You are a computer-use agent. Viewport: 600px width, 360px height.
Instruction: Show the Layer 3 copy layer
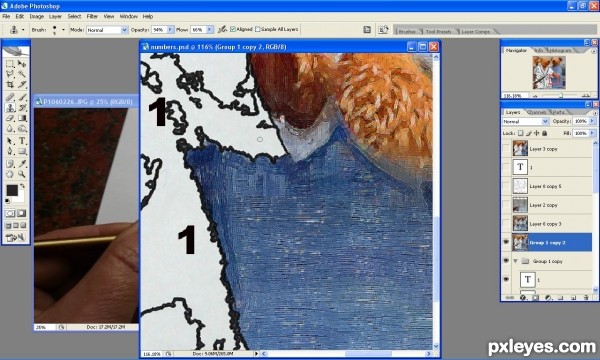coord(506,148)
